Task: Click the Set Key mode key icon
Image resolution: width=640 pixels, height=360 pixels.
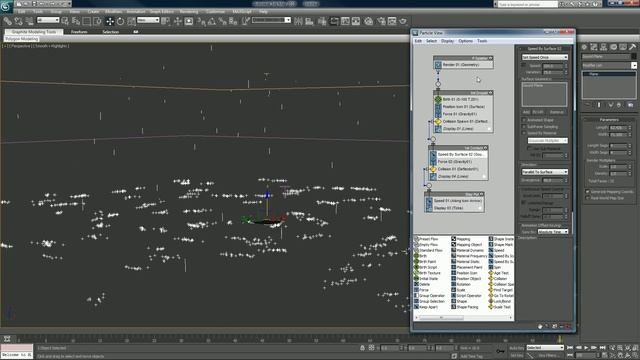Action: [500, 351]
